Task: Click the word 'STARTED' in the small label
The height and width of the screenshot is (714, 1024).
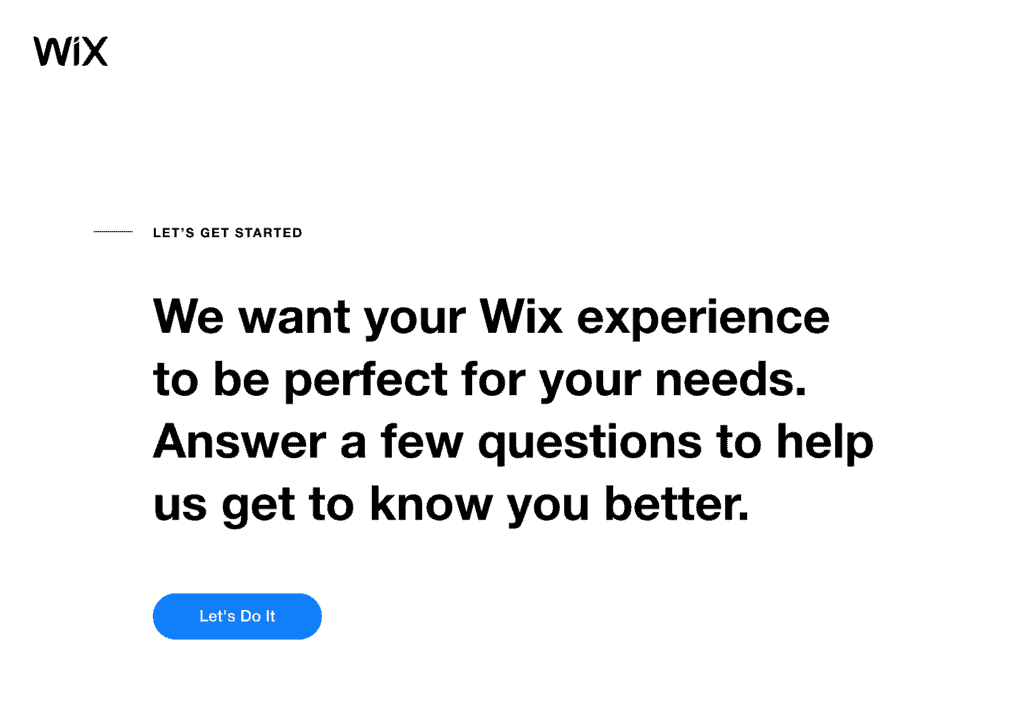Action: tap(268, 233)
